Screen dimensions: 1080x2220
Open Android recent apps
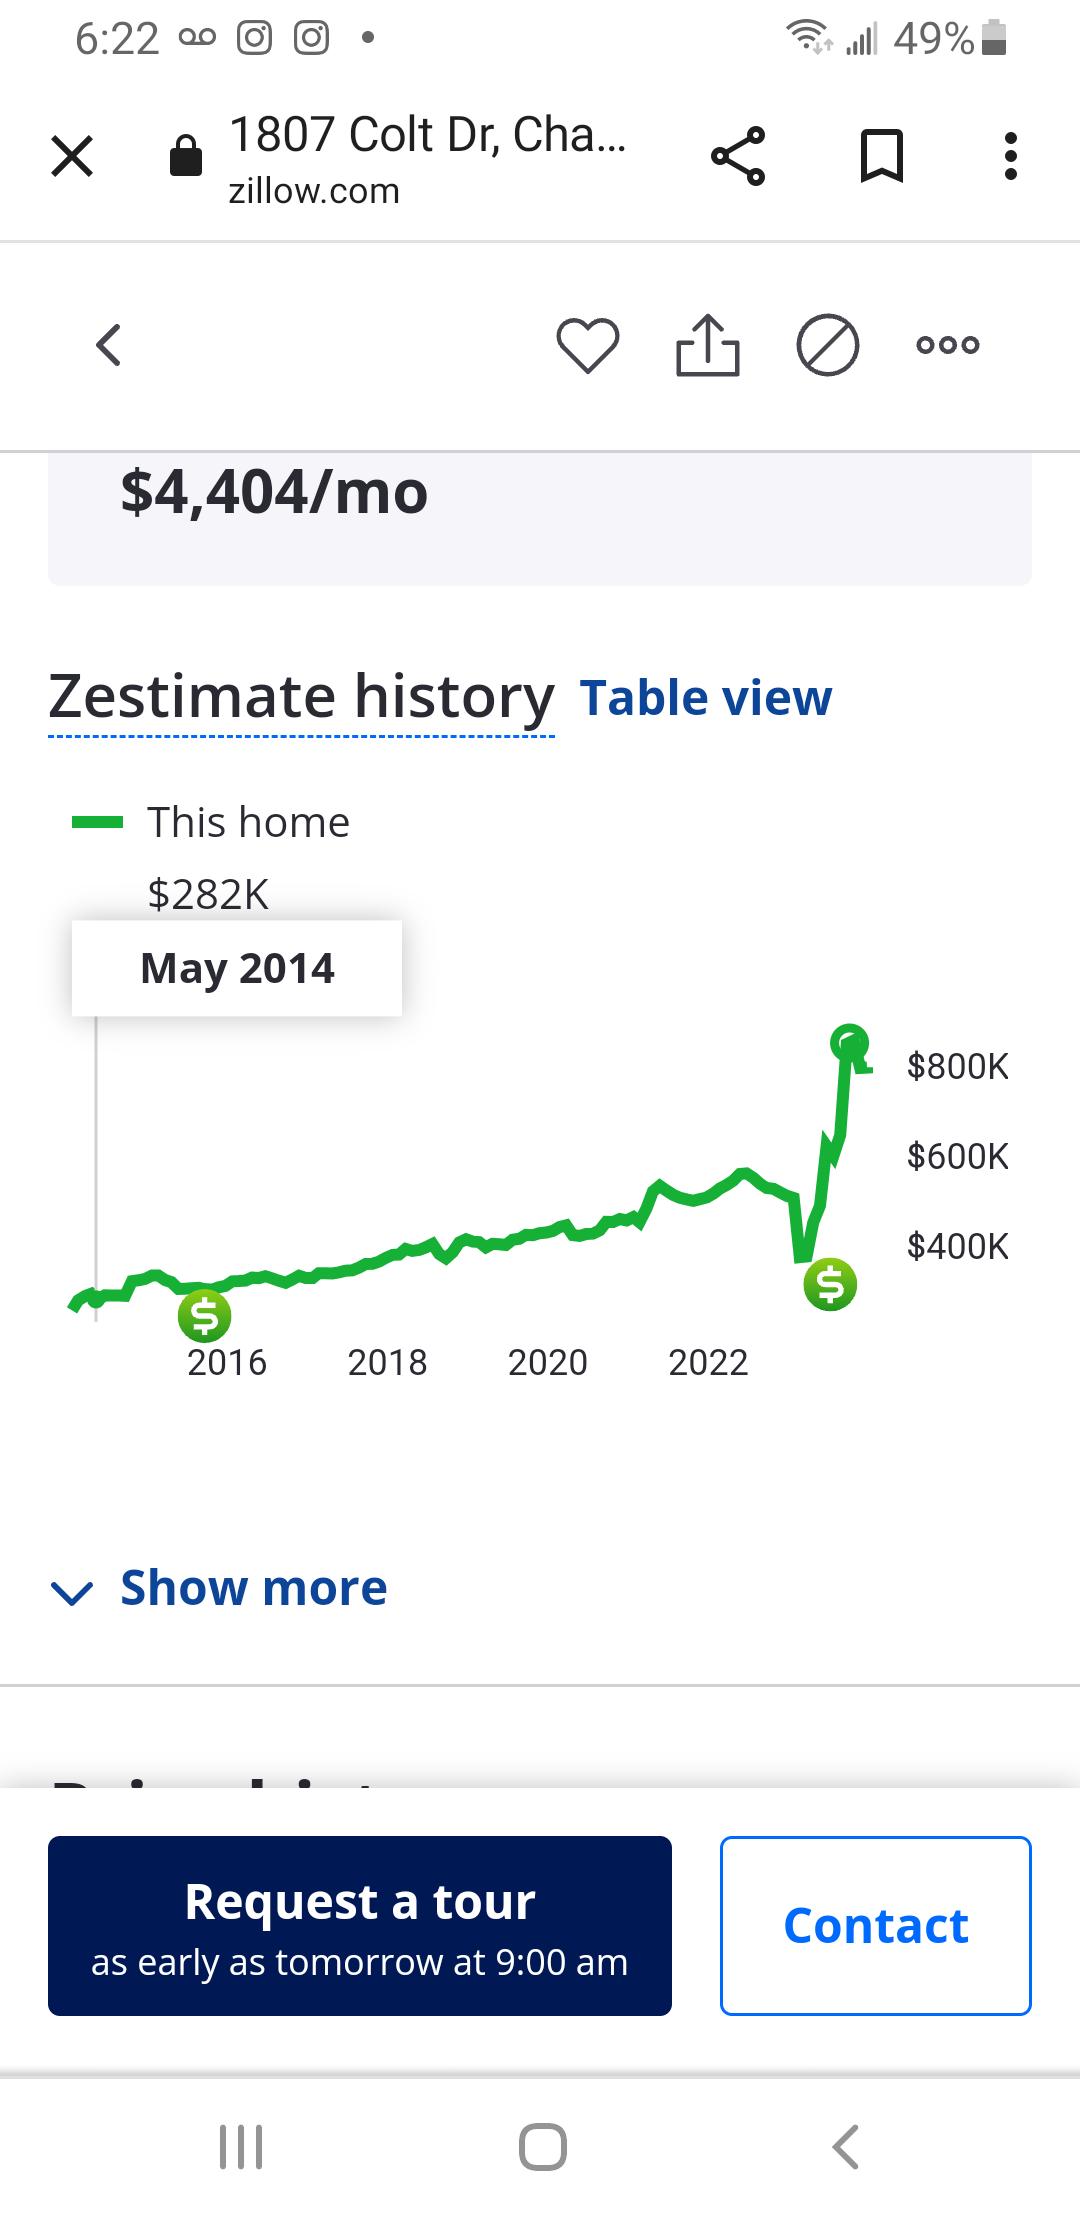tap(241, 2146)
